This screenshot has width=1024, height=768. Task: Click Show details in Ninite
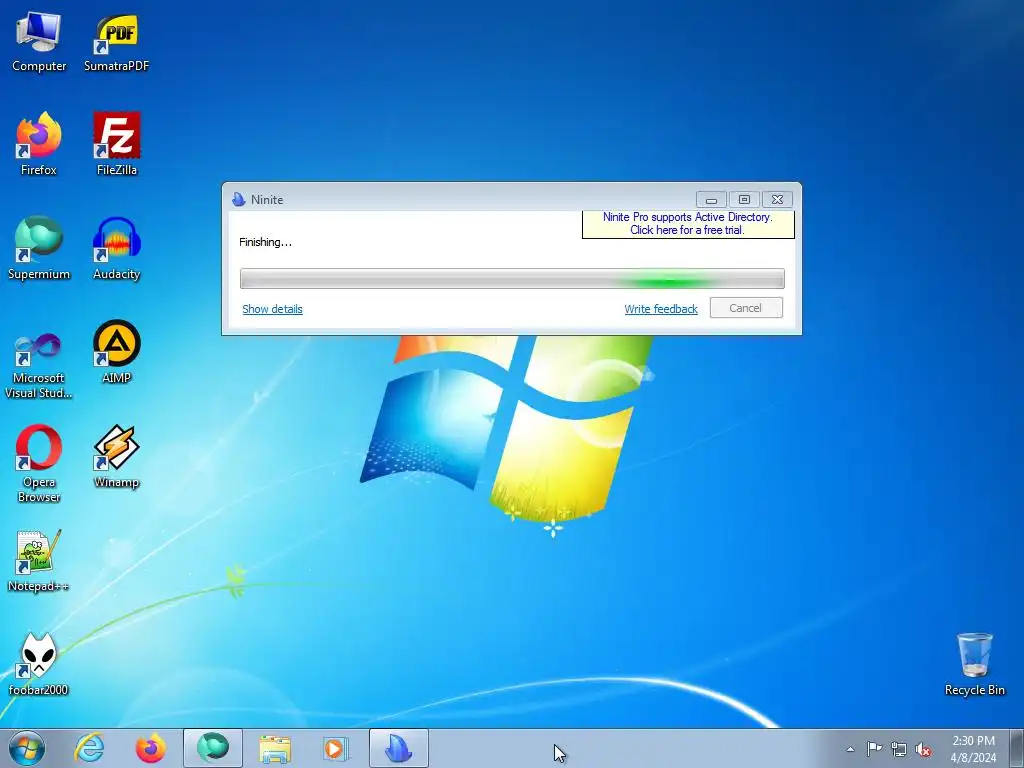(x=272, y=309)
